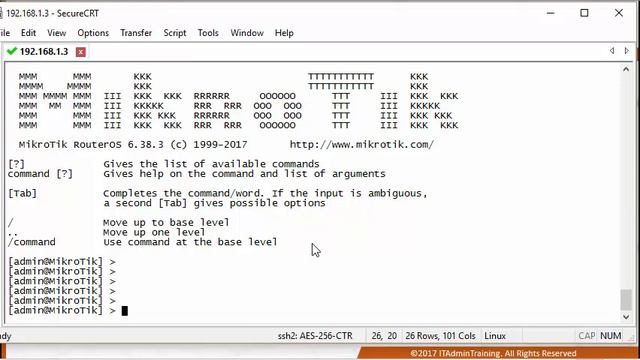This screenshot has width=640, height=360.
Task: Click the vertical scrollbar thumb
Action: (626, 300)
